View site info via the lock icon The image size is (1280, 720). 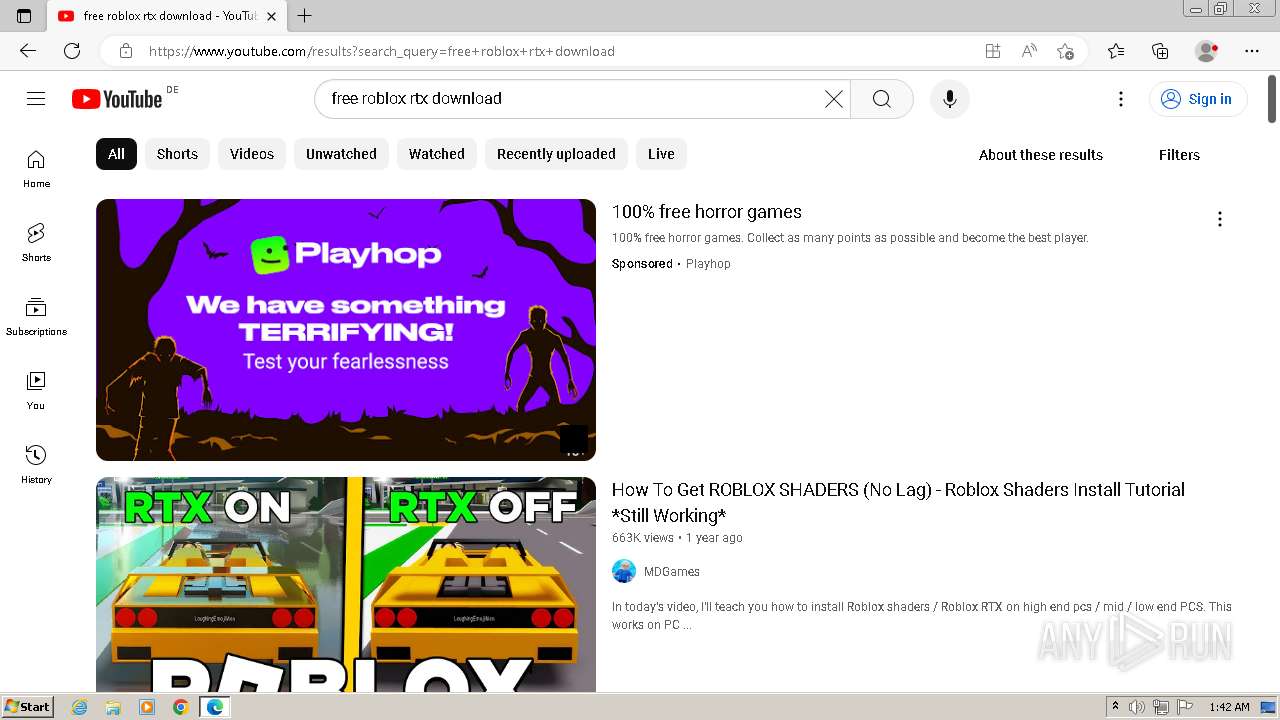(x=125, y=51)
